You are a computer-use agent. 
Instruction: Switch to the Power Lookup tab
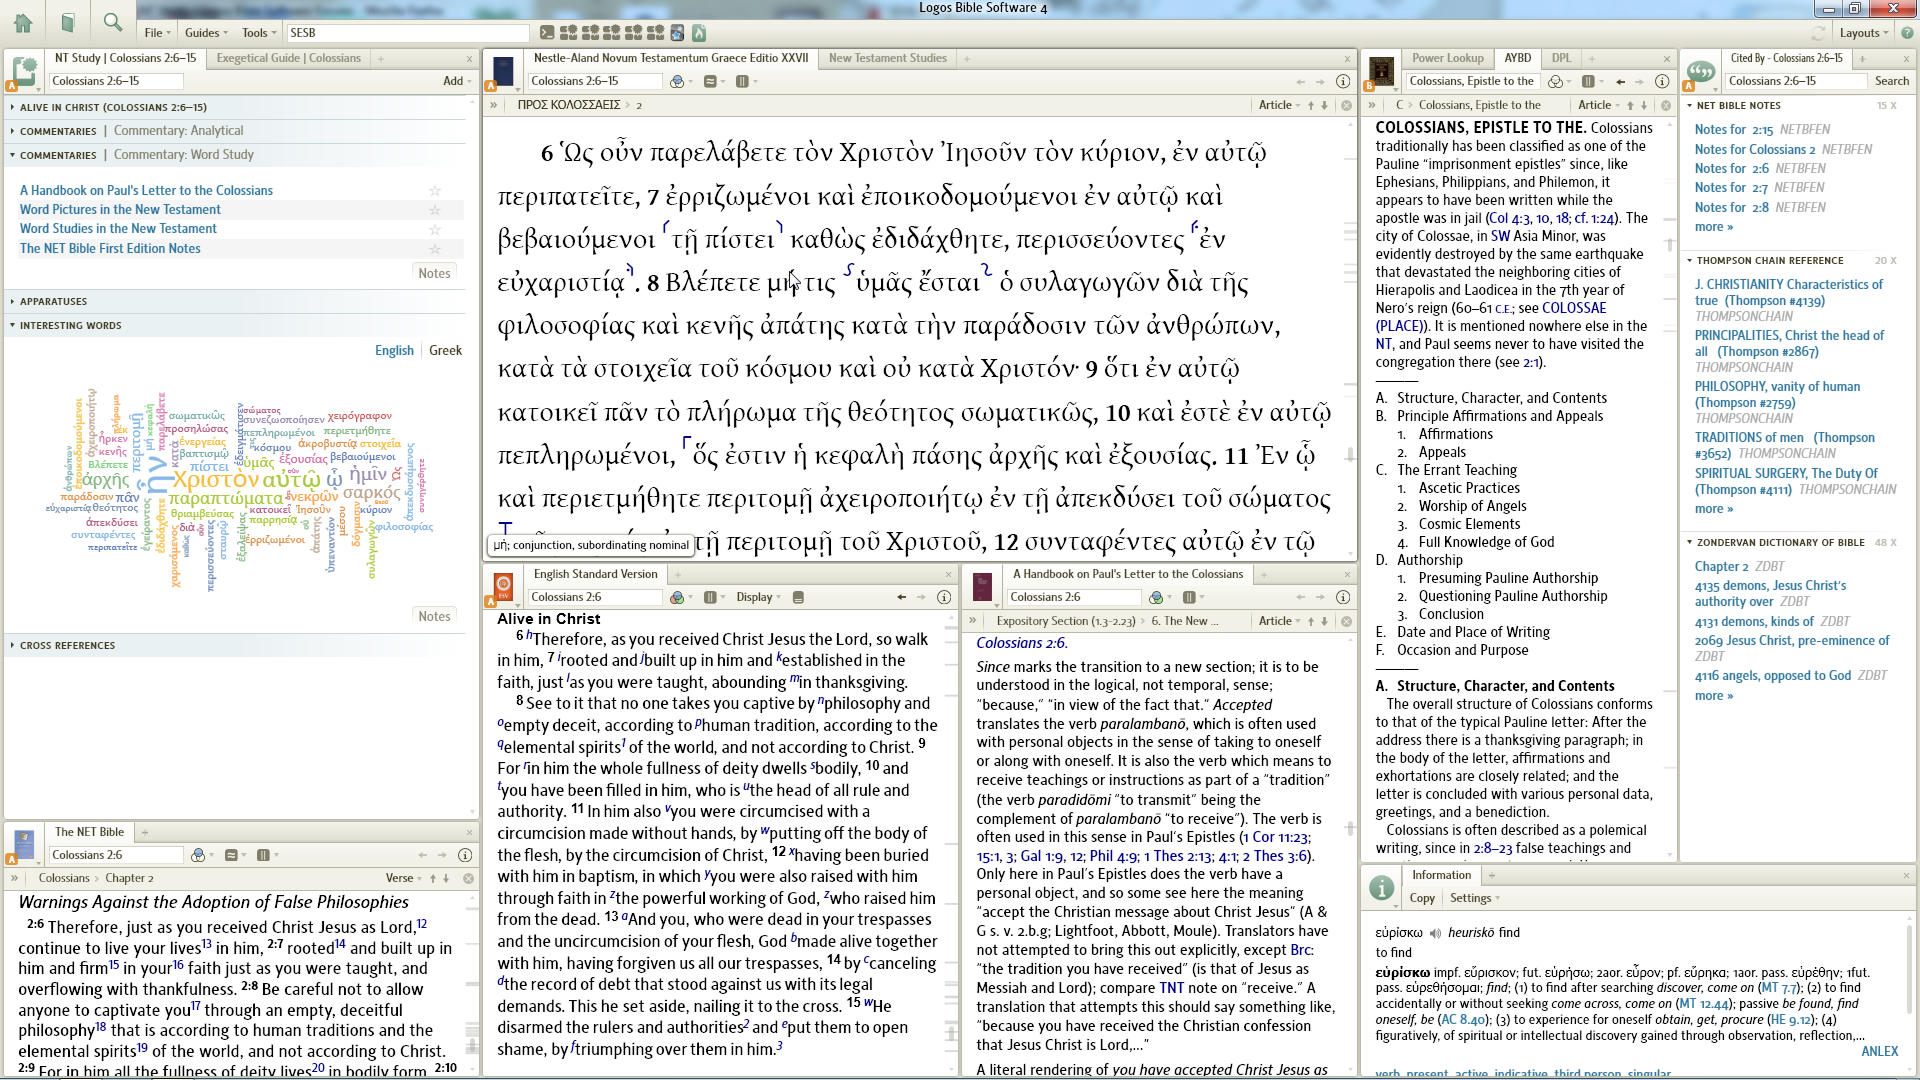click(x=1446, y=58)
